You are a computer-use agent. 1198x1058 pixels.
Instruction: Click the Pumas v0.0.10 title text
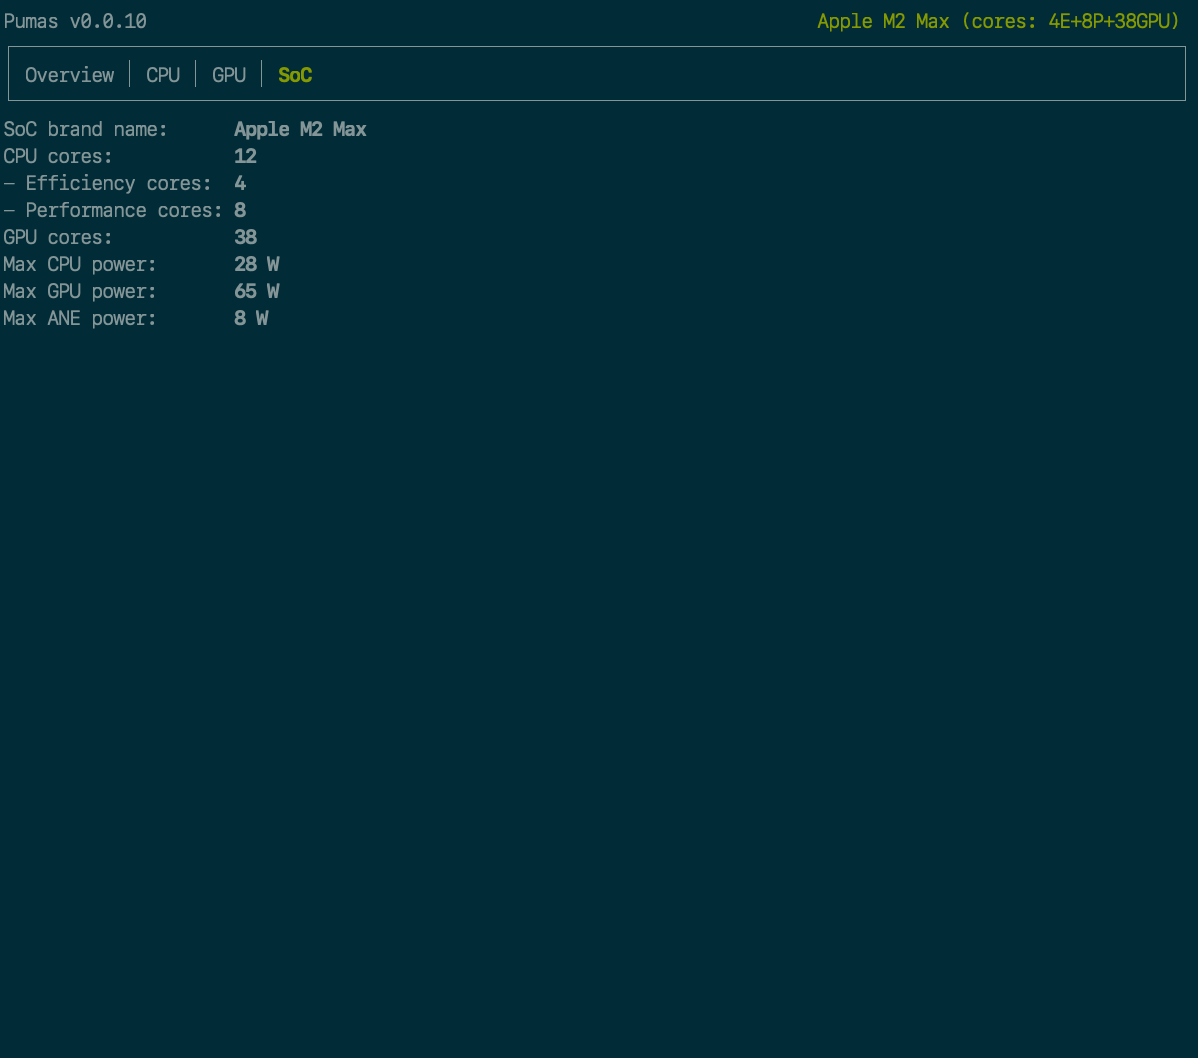point(75,21)
